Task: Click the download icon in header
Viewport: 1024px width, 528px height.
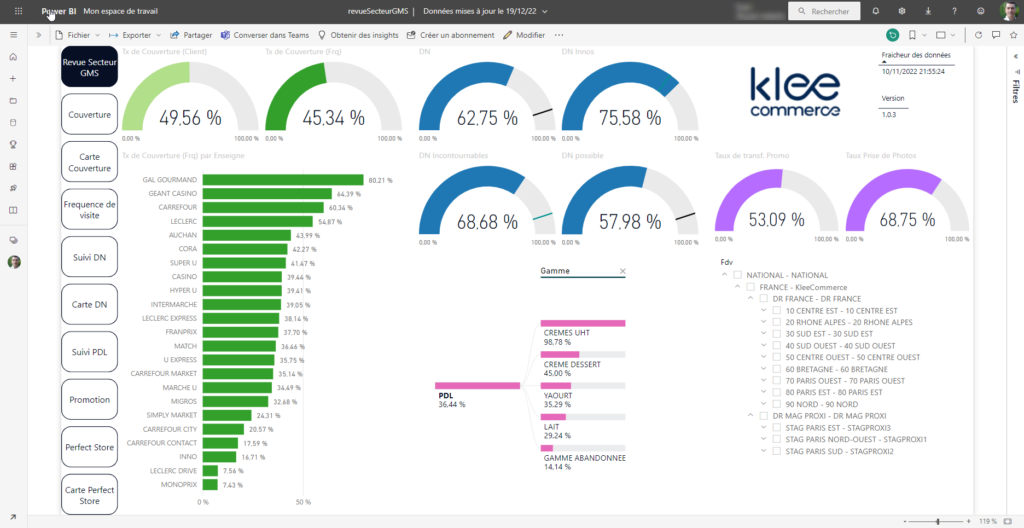Action: [928, 11]
